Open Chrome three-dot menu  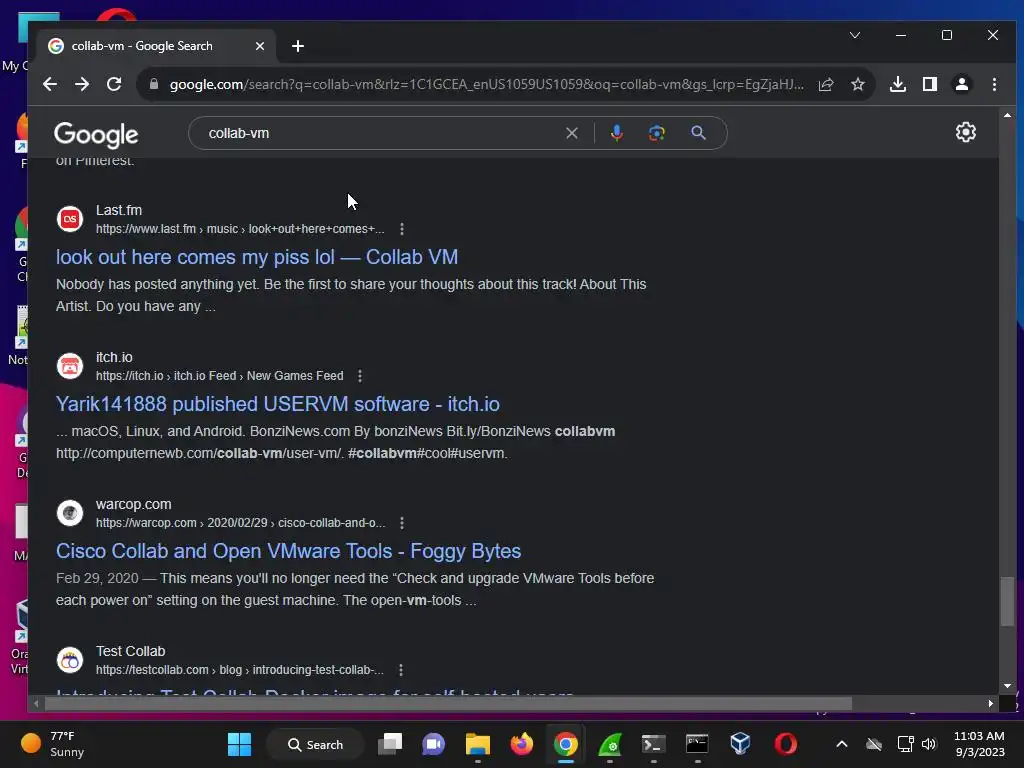tap(994, 84)
